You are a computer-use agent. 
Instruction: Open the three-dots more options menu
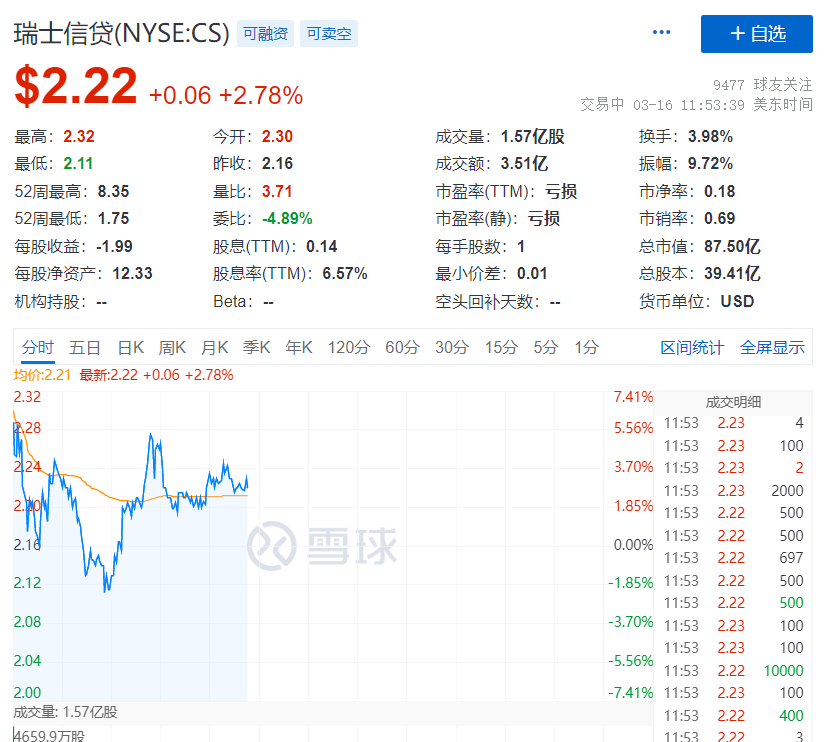coord(661,33)
